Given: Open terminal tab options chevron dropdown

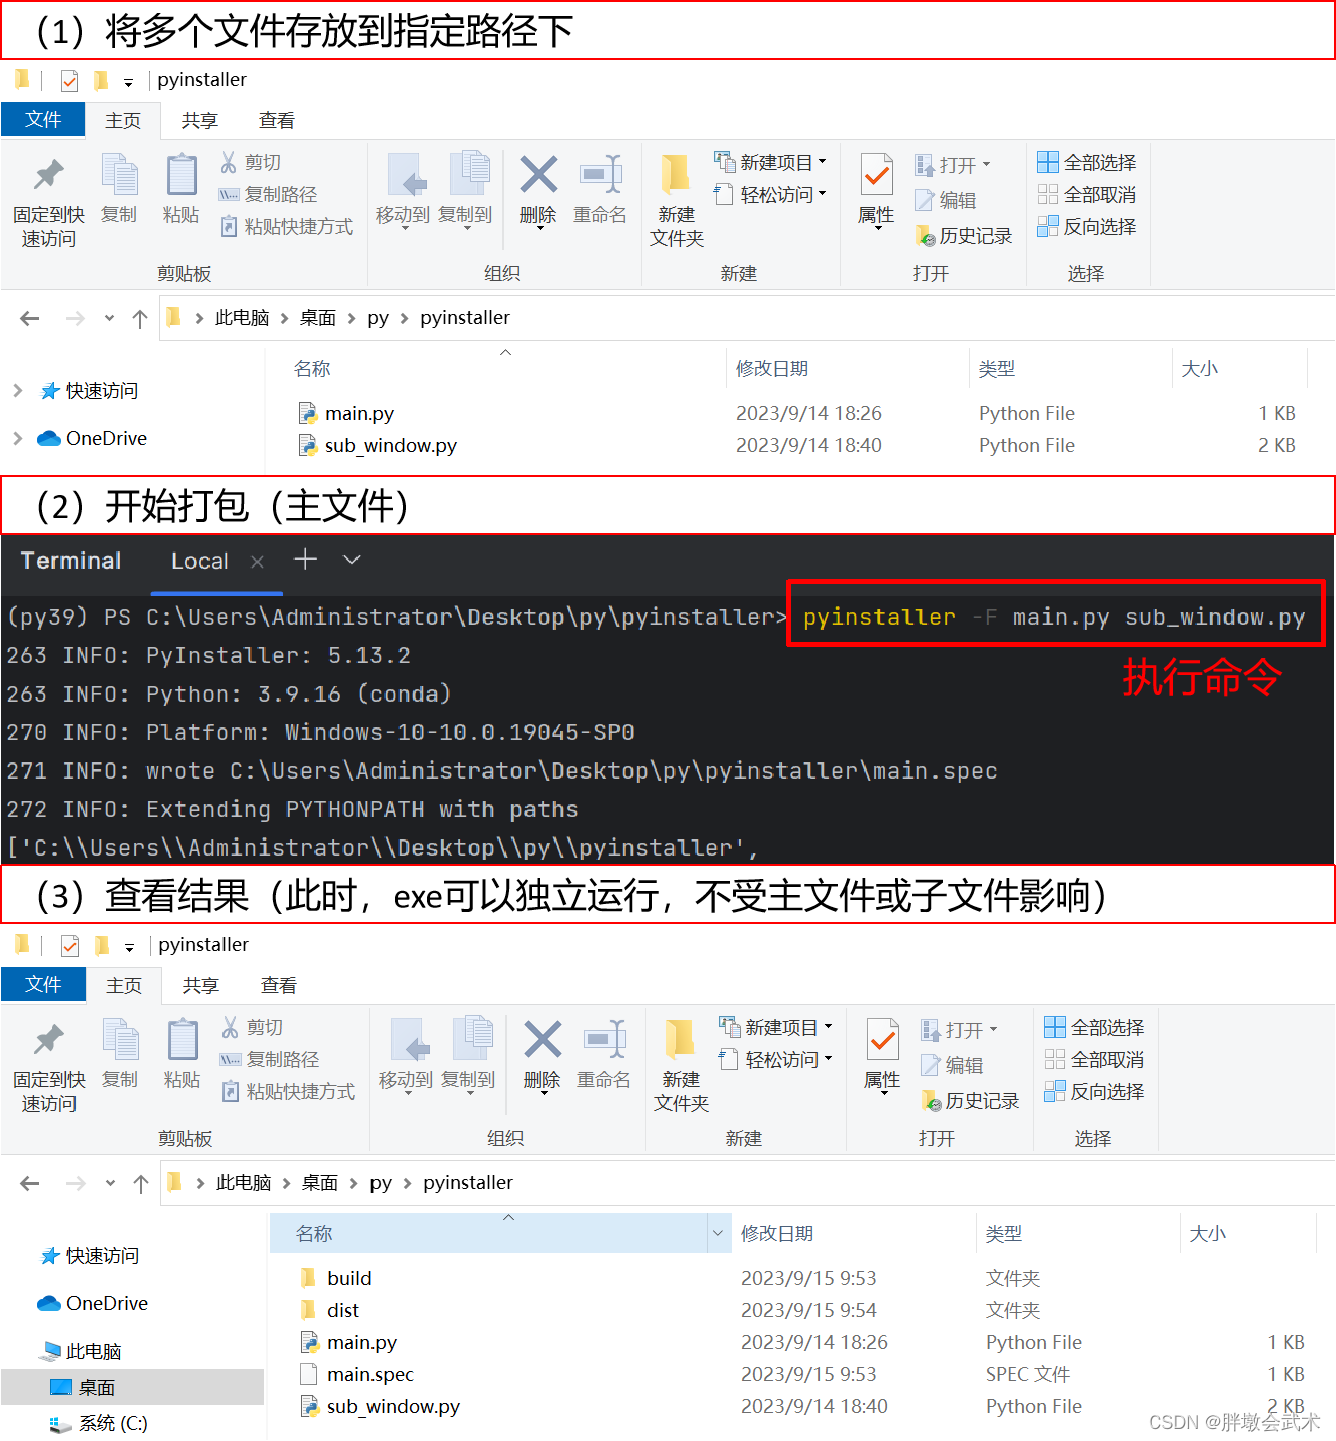Looking at the screenshot, I should [x=351, y=560].
